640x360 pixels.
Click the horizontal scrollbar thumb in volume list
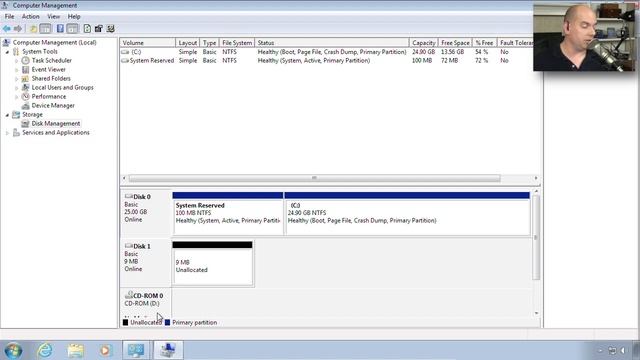pos(314,178)
